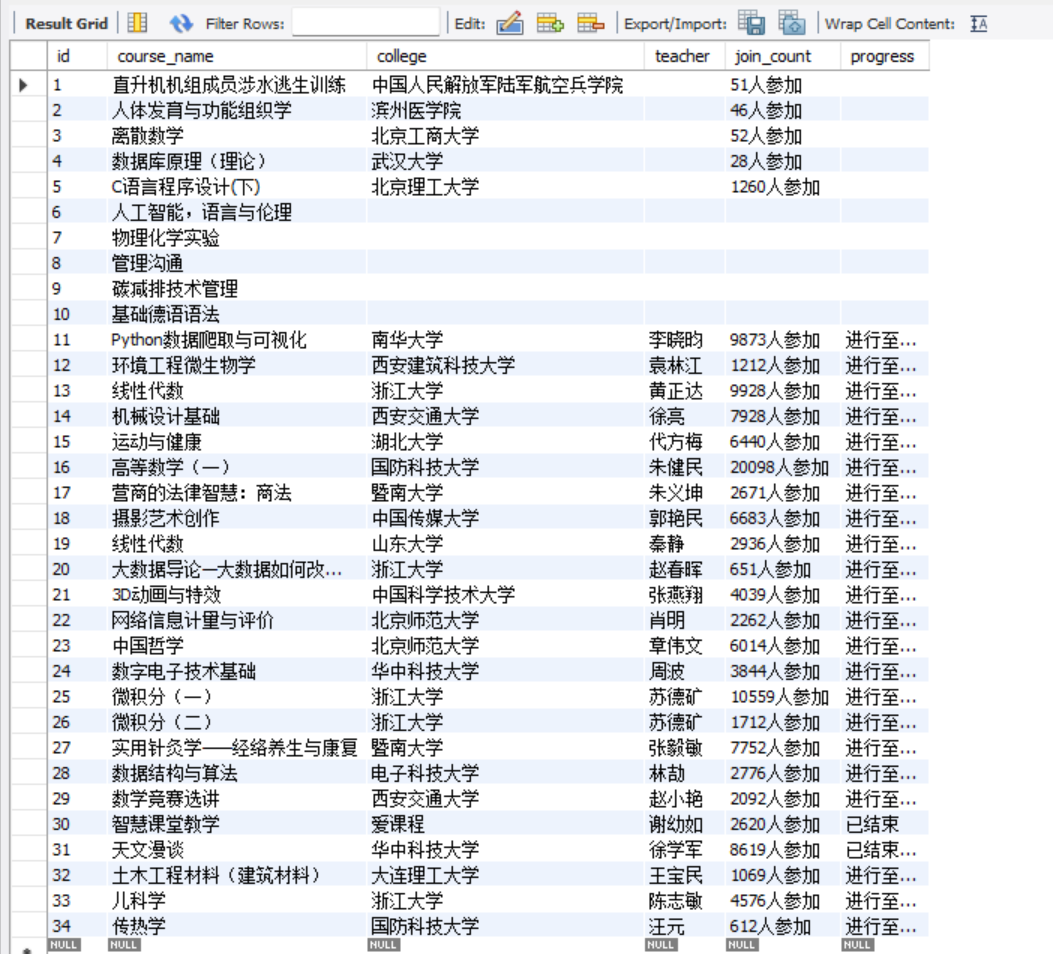Select the 电子科技大学 cell
Screen dimensions: 1053x954
click(506, 773)
